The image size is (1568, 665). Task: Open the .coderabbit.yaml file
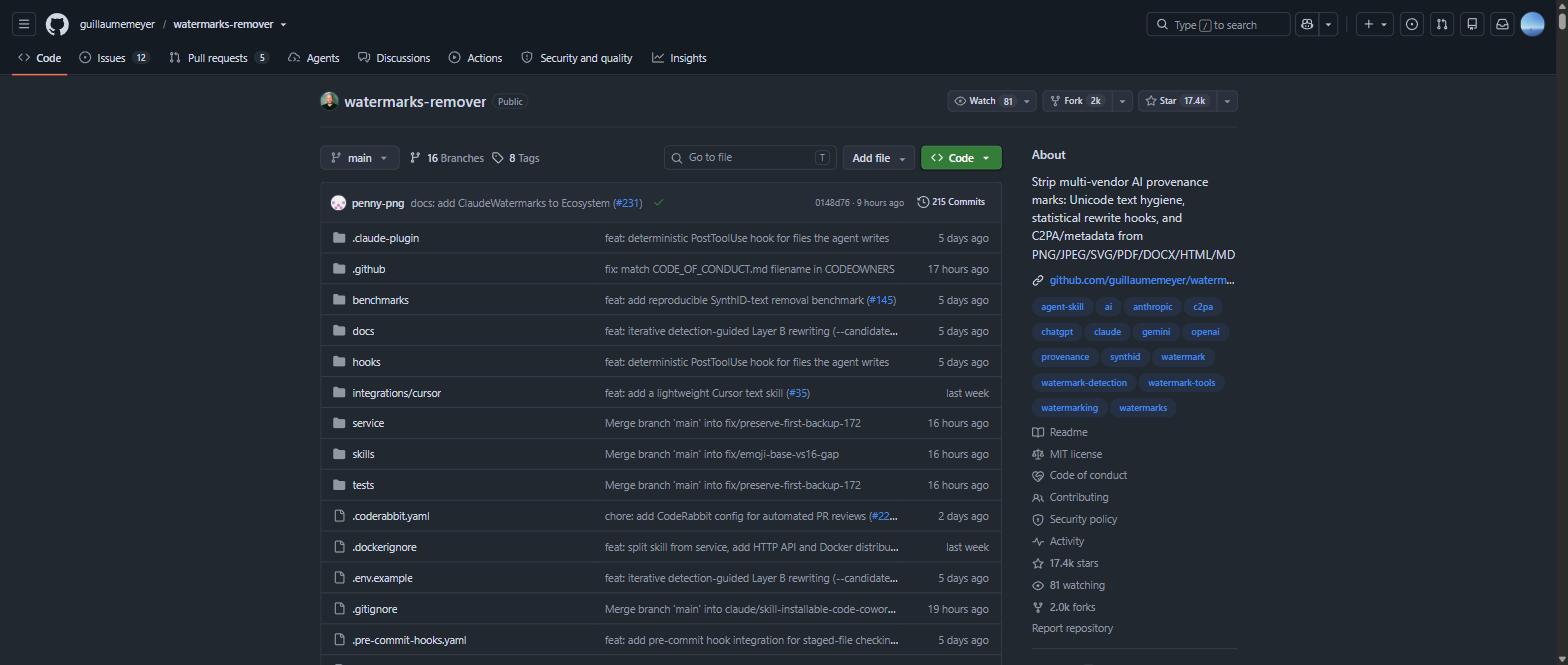[x=390, y=516]
